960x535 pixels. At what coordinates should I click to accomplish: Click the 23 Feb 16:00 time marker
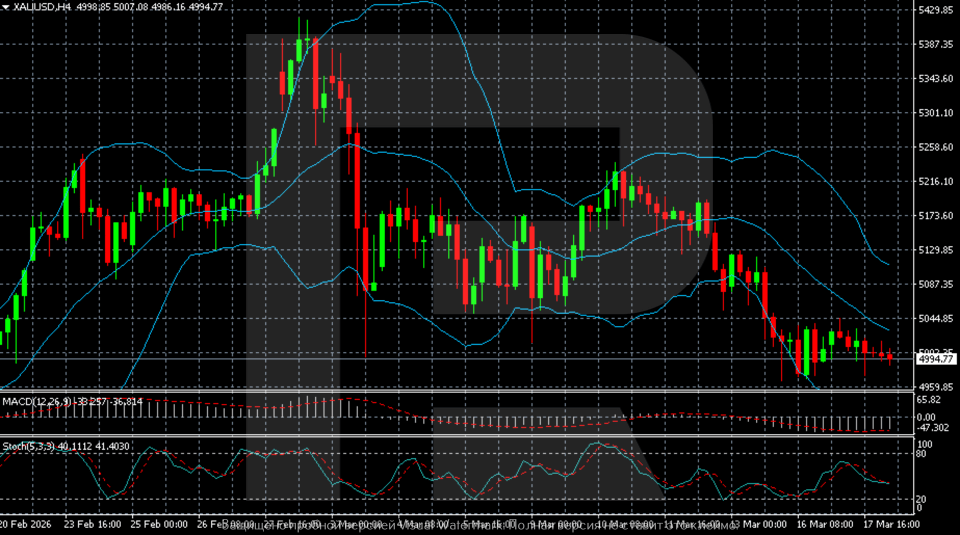(92, 524)
